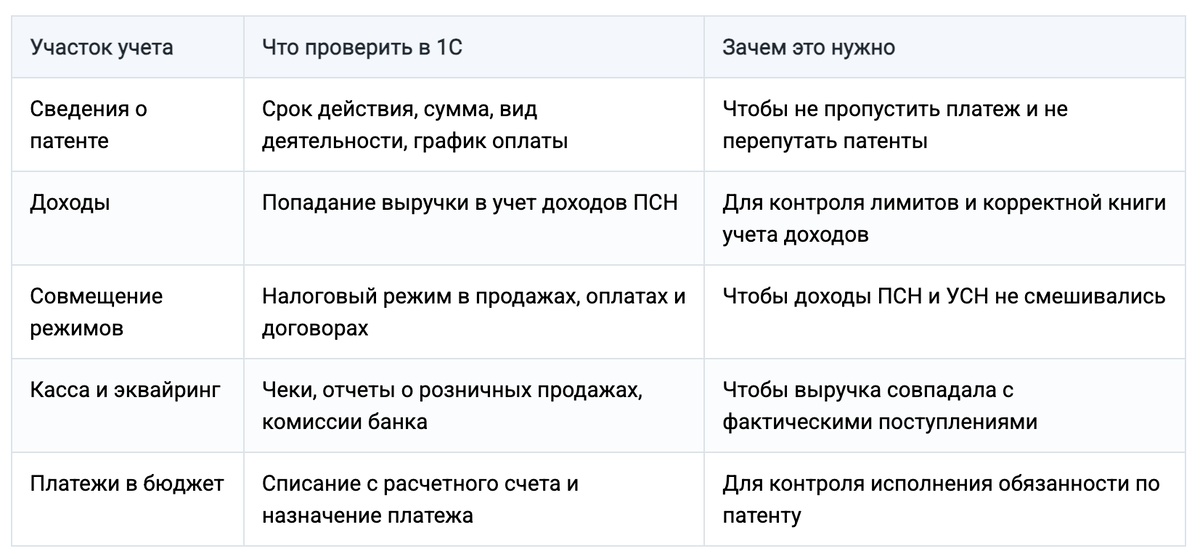Click 'Налоговый режим в продажах' cell
Image resolution: width=1200 pixels, height=559 pixels.
(474, 312)
